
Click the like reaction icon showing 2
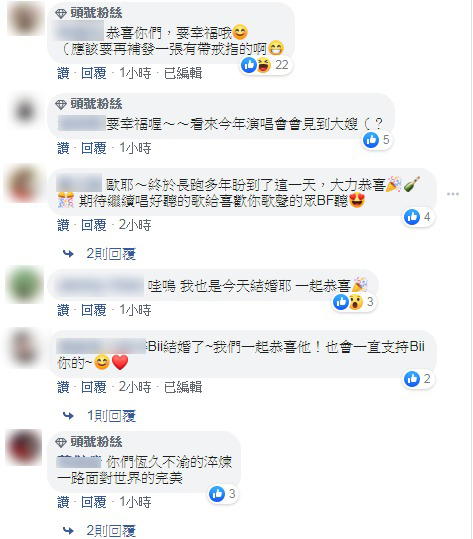pos(412,379)
